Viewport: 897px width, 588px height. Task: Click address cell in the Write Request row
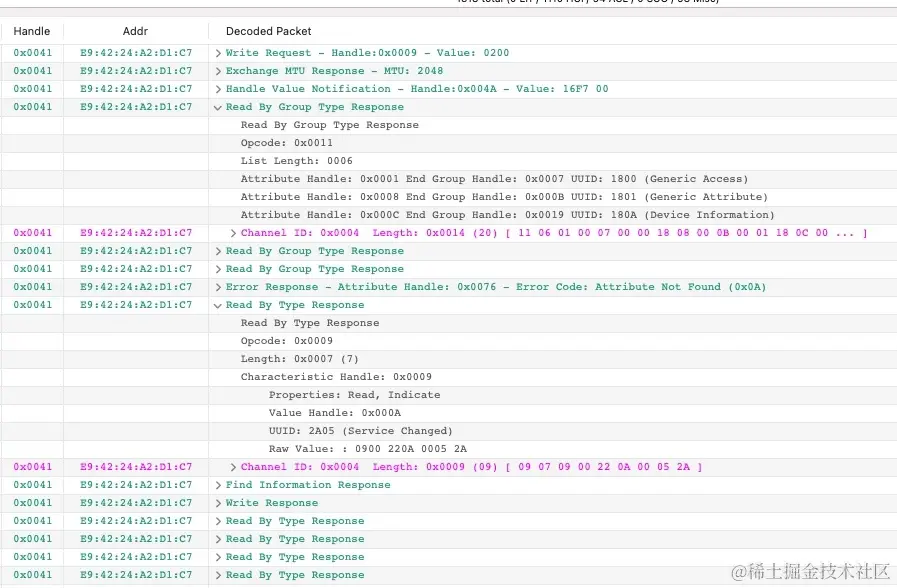click(x=136, y=53)
